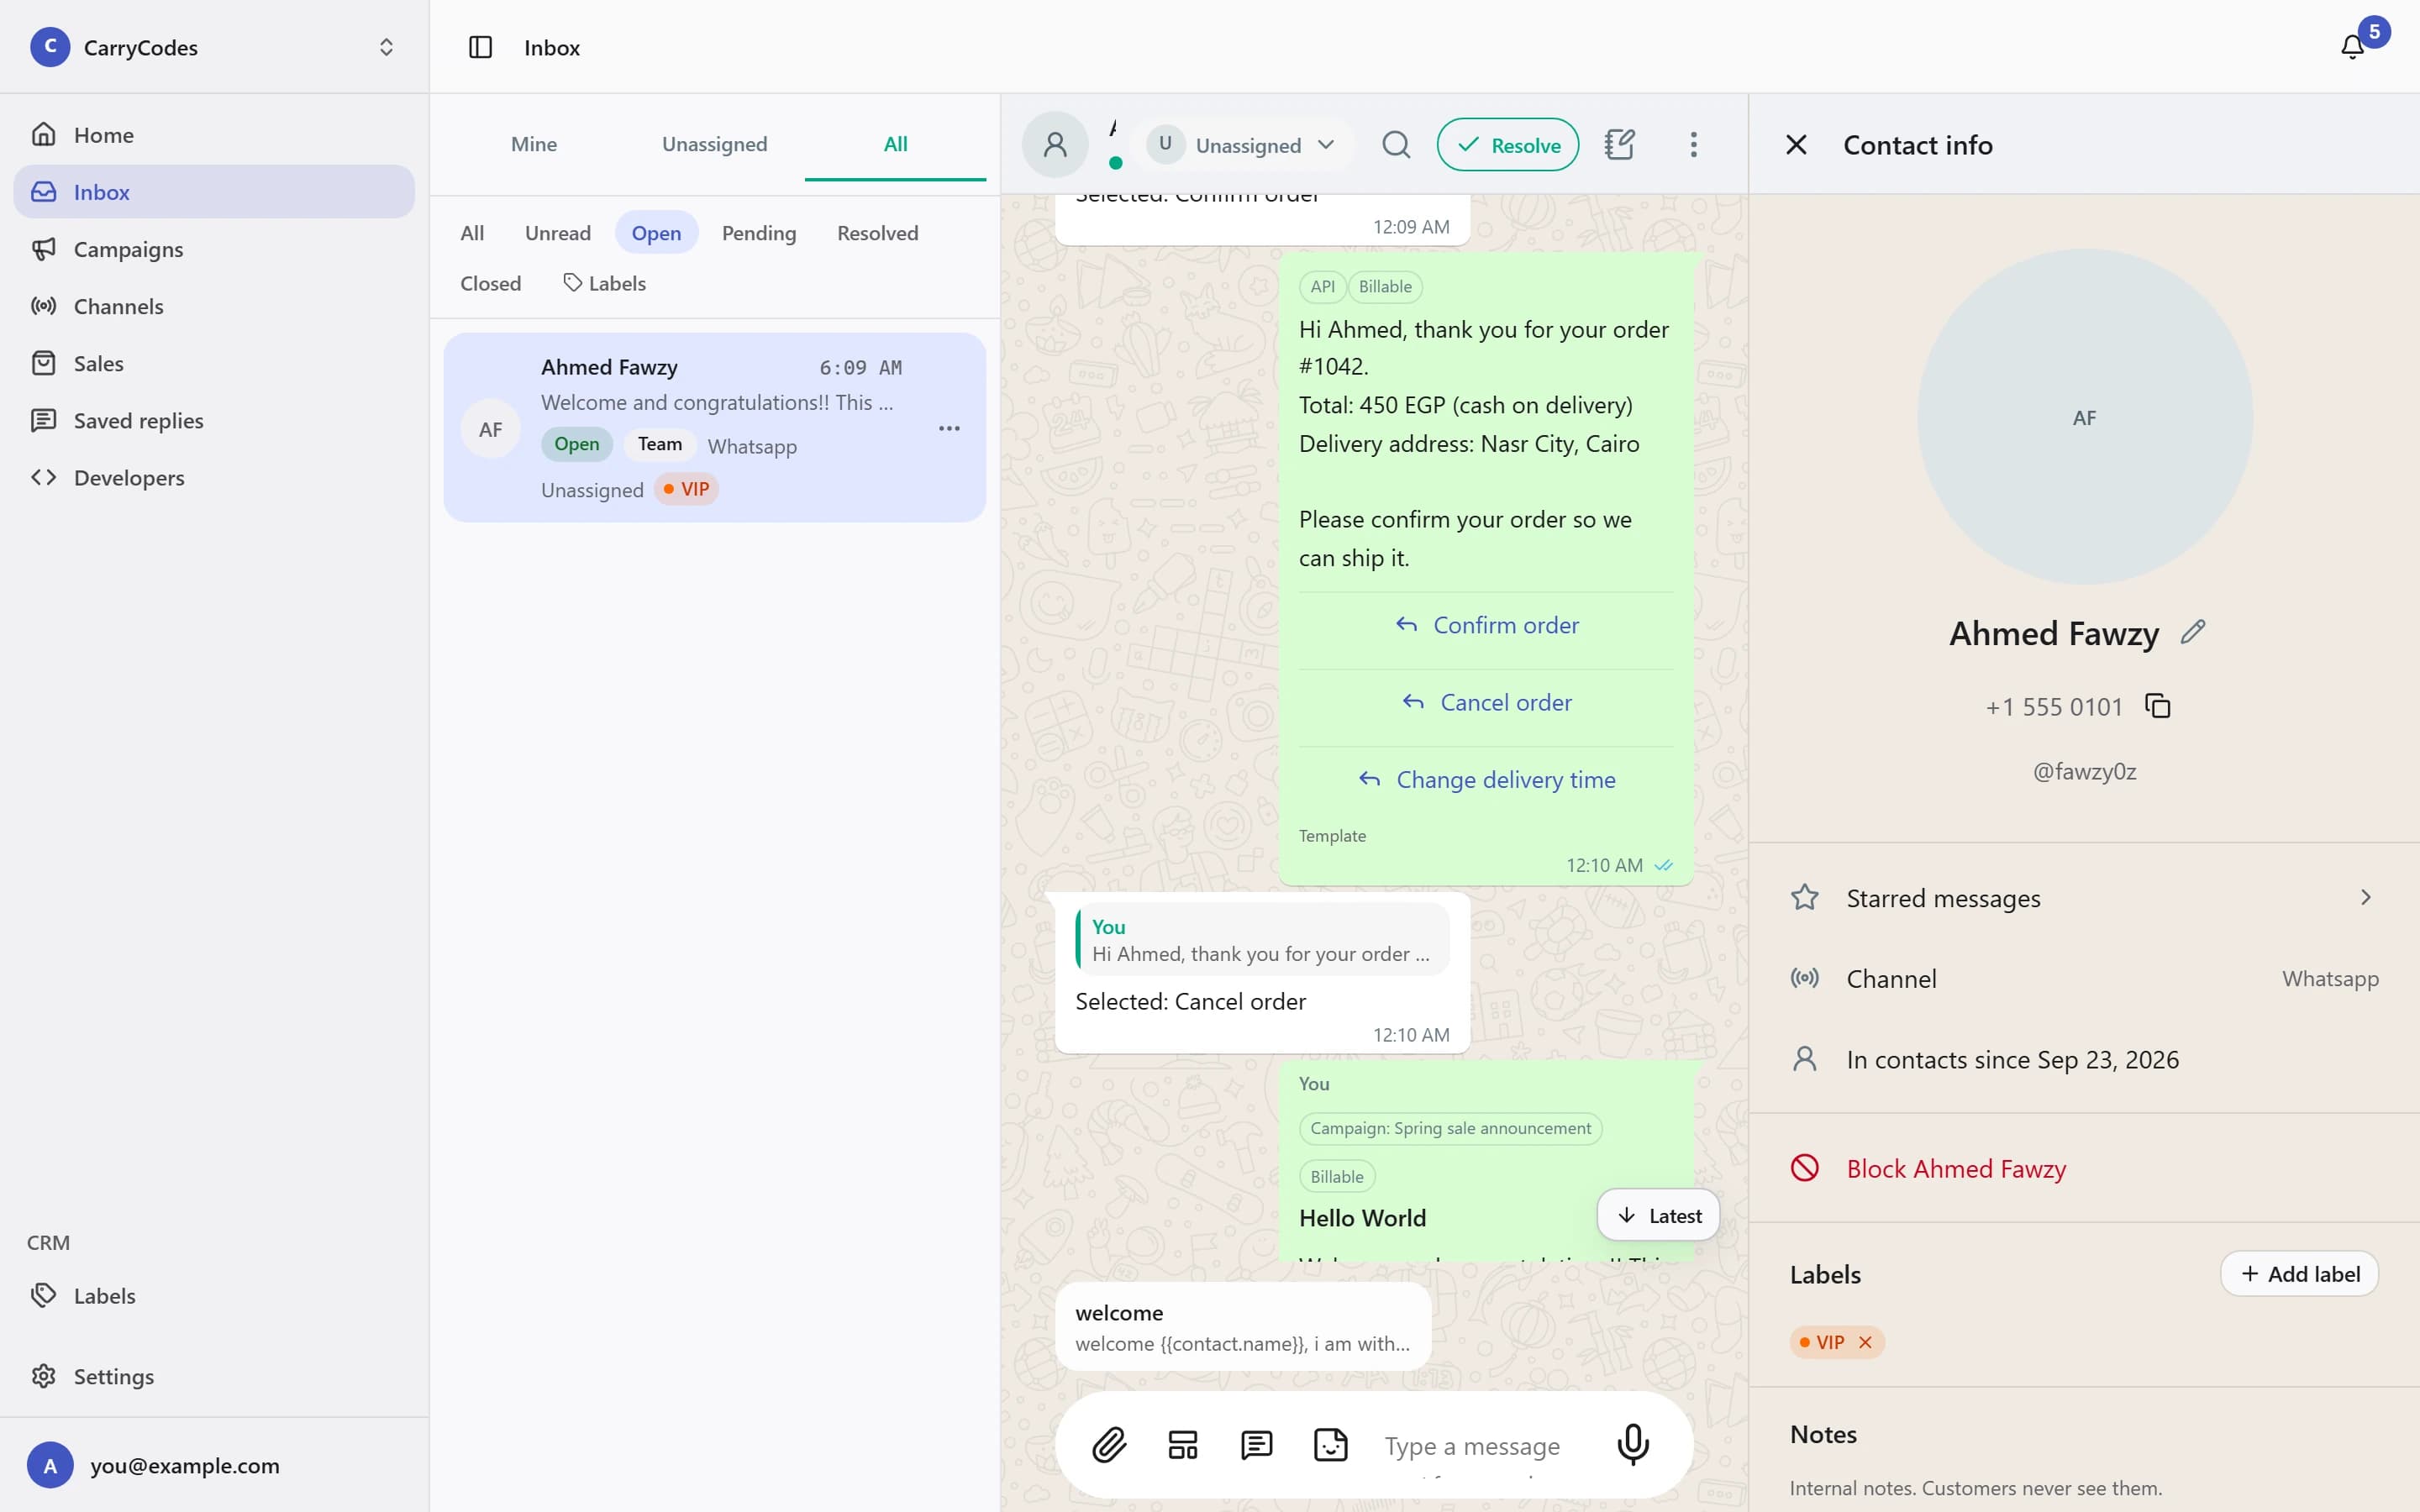The image size is (2420, 1512).
Task: Edit the Ahmed Fawzy contact name
Action: [2193, 632]
